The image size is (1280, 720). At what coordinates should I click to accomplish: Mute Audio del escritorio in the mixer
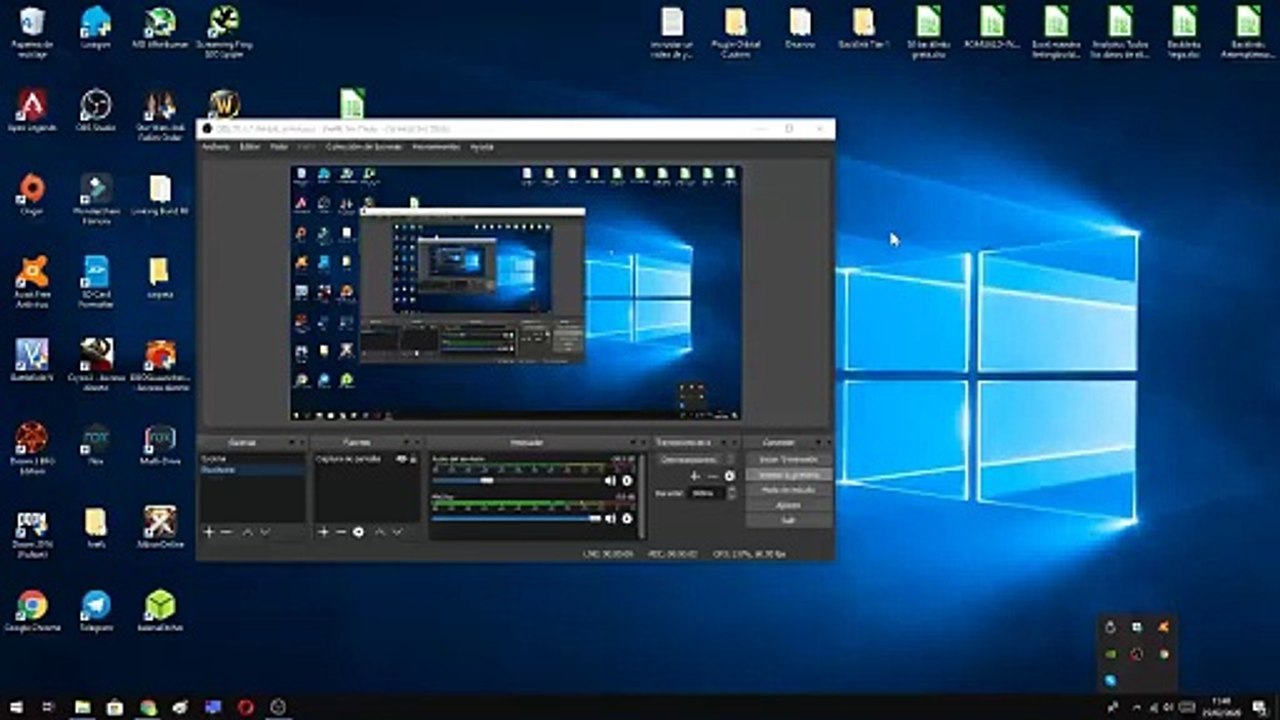611,481
